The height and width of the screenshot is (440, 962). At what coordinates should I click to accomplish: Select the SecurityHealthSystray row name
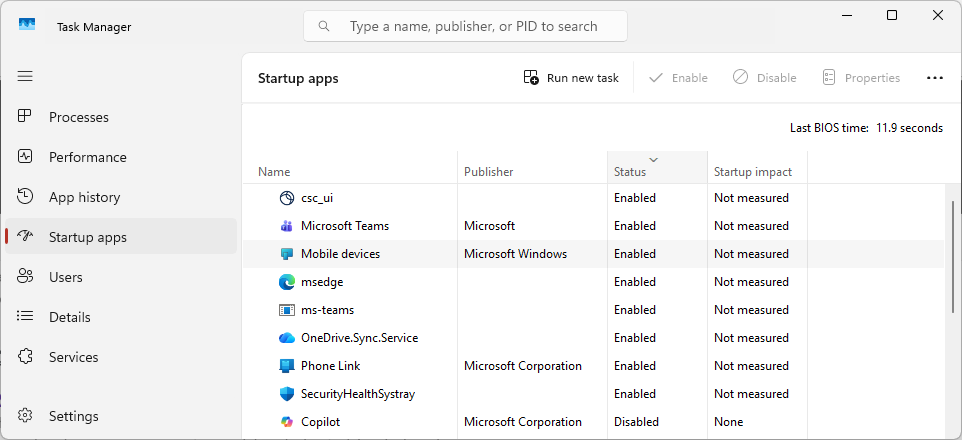358,394
